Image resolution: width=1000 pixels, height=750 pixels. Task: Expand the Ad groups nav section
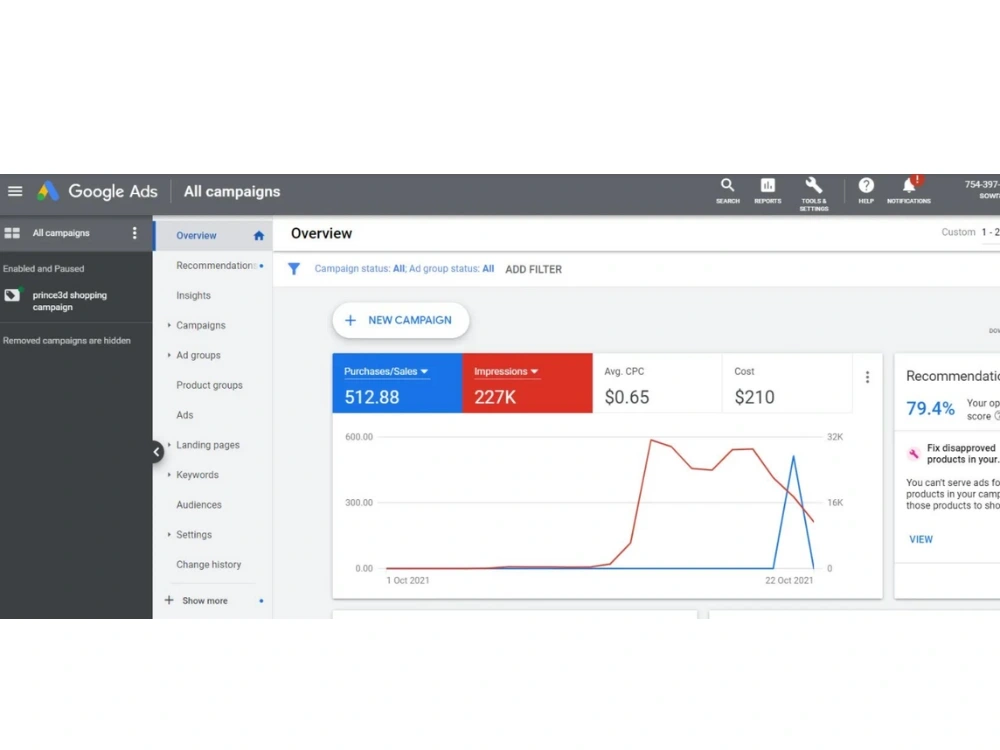coord(169,355)
